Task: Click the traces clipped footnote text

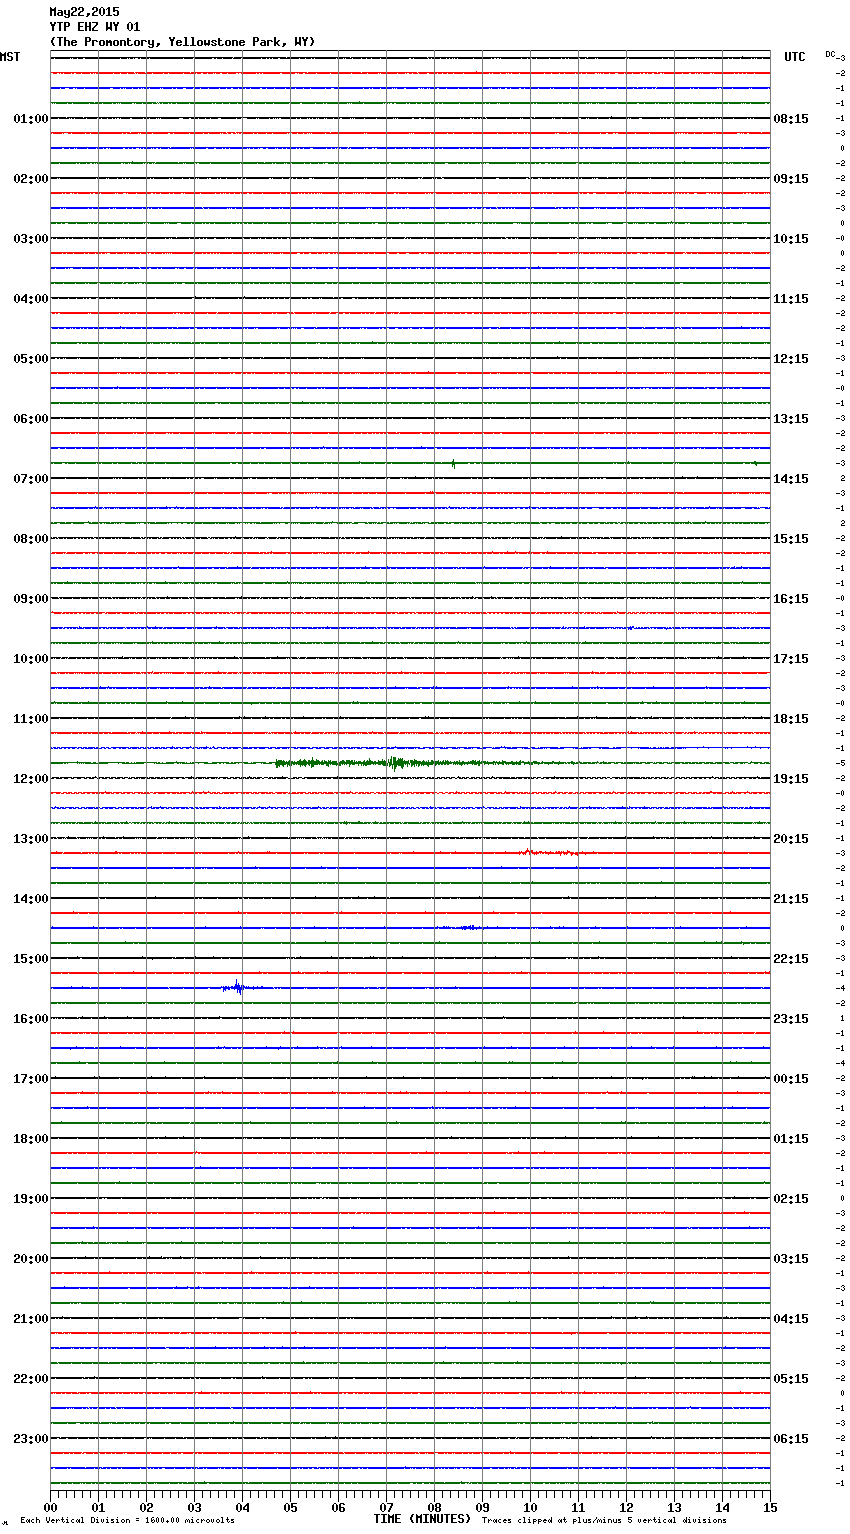Action: click(604, 1521)
